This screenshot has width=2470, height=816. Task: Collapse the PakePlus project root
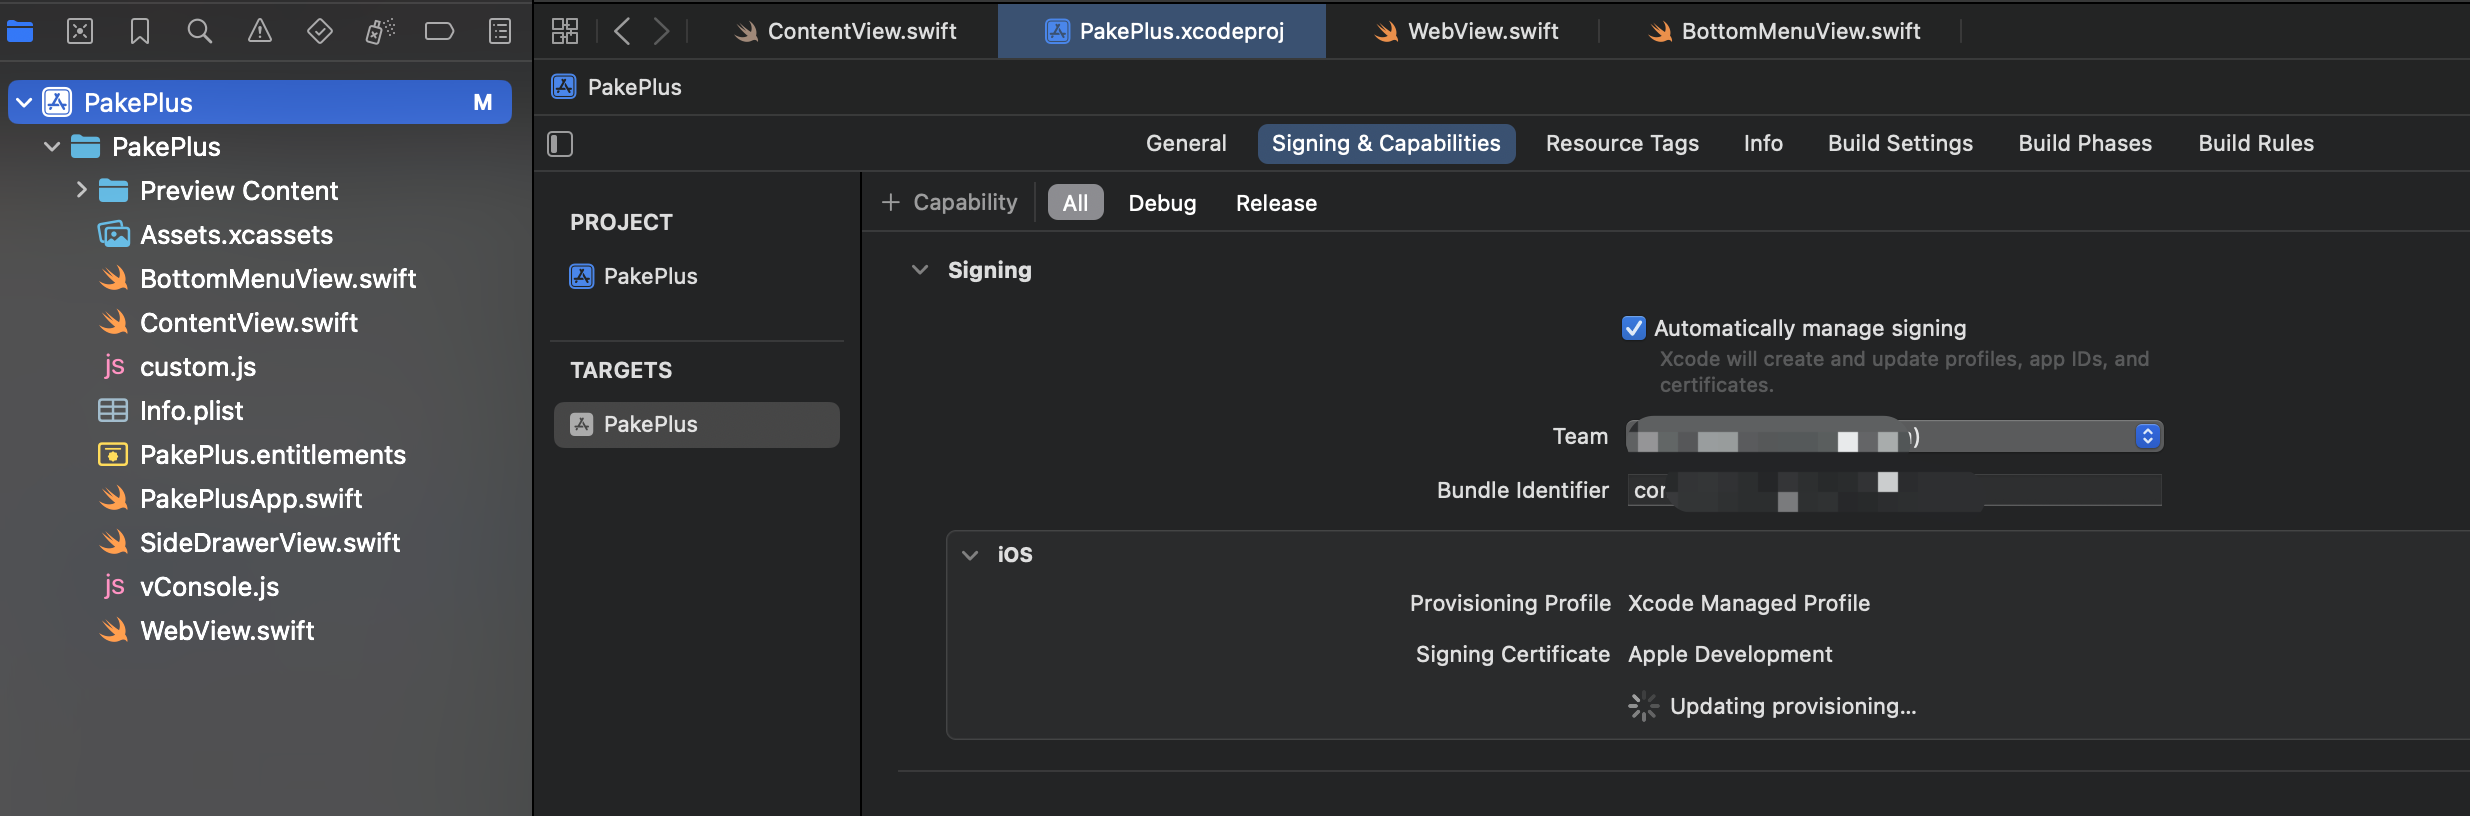24,102
